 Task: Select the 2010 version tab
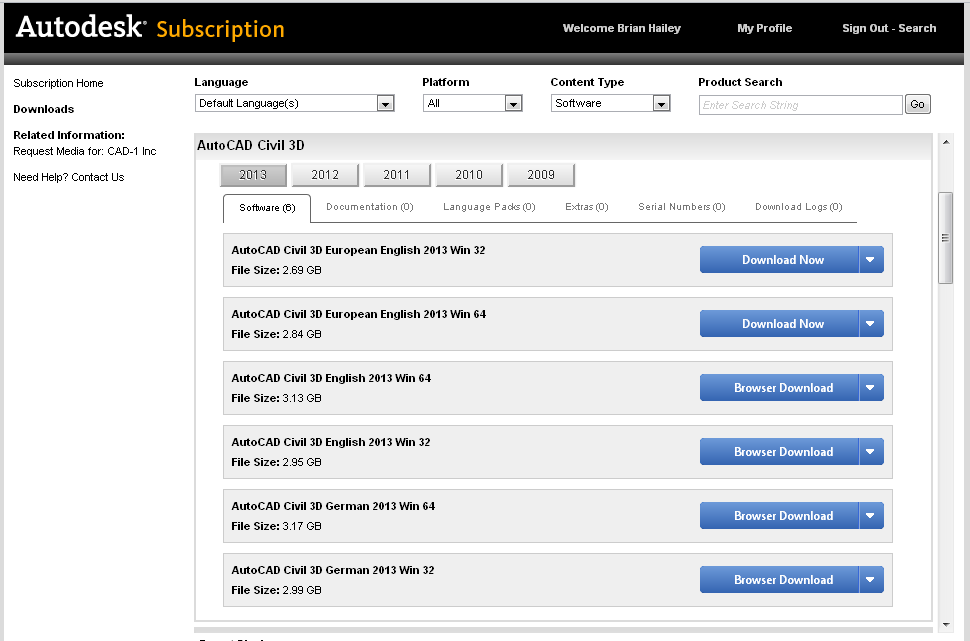click(x=469, y=175)
